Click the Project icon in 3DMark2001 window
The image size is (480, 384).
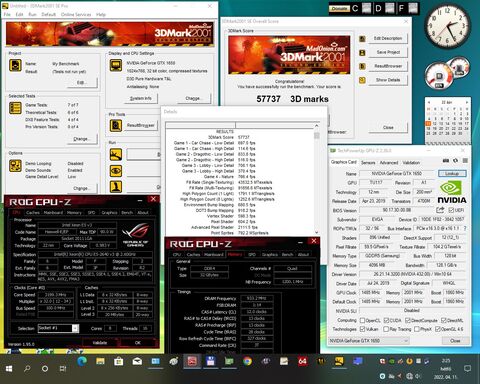coord(15,65)
